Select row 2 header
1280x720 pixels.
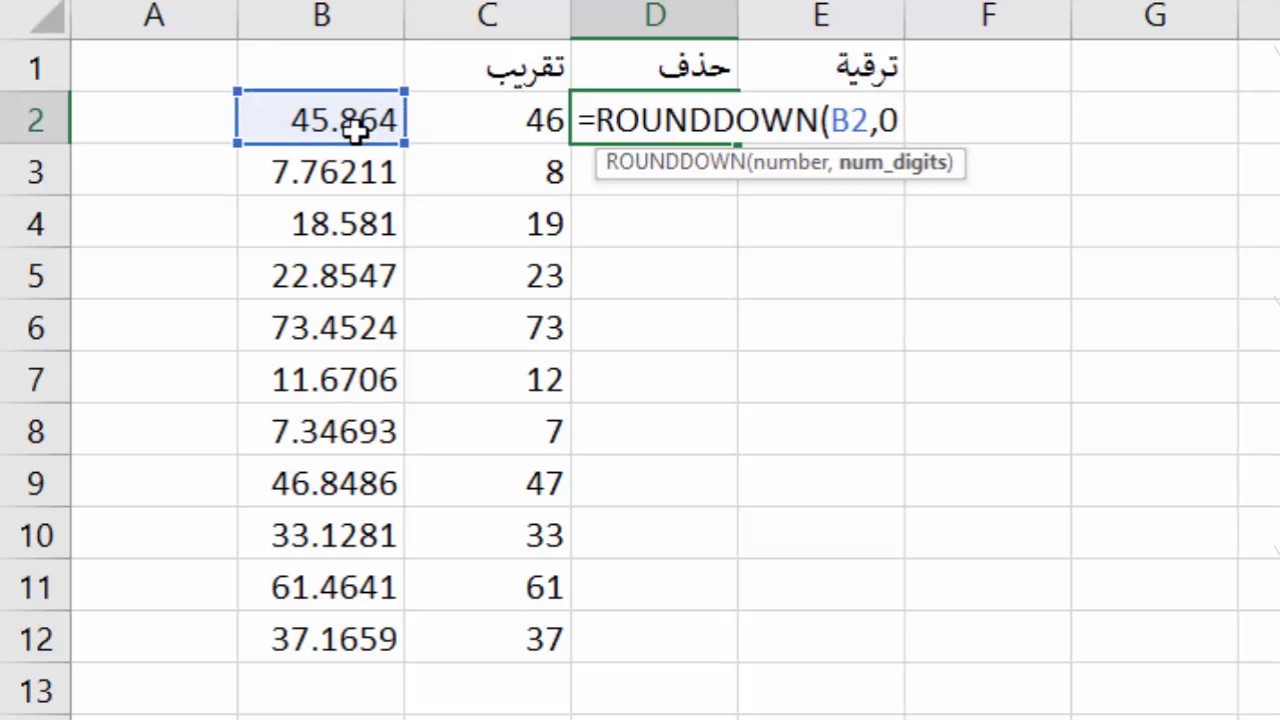(35, 119)
